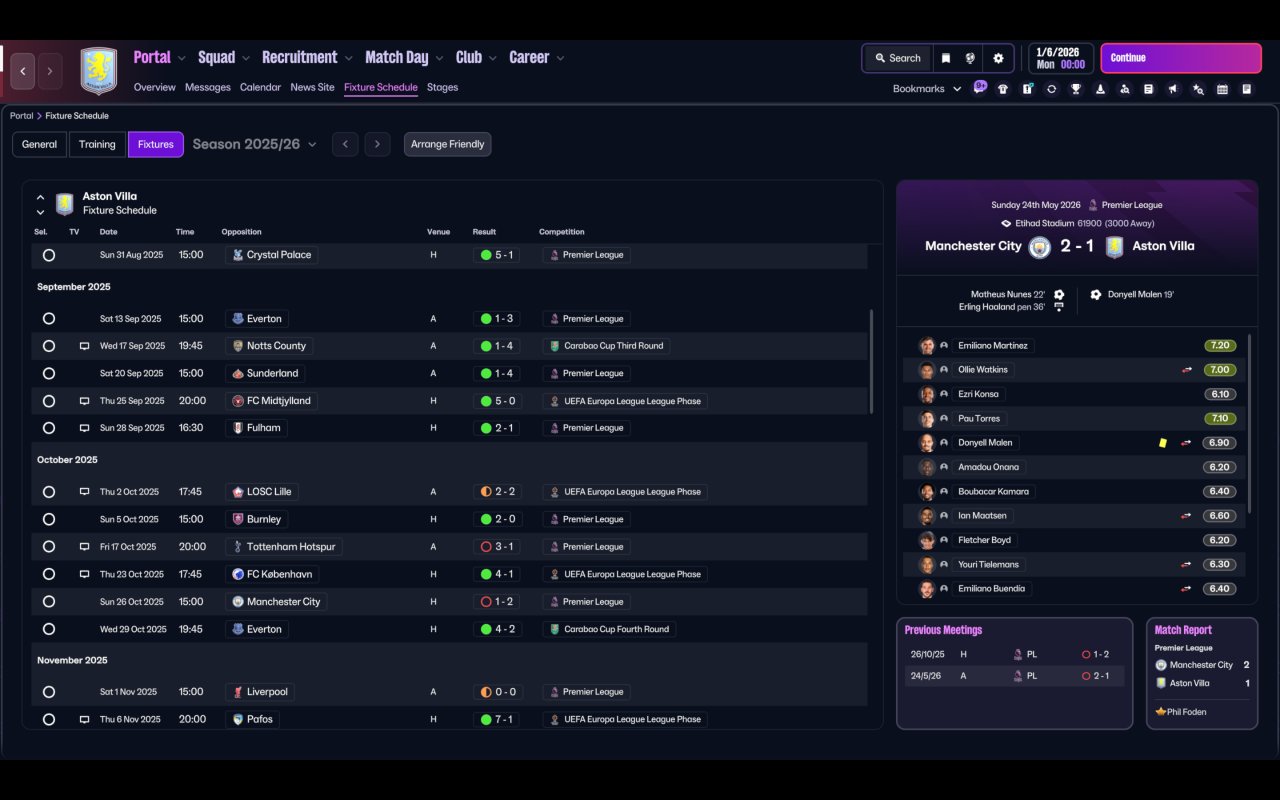The height and width of the screenshot is (800, 1280).
Task: Open the document report icon
Action: pyautogui.click(x=1149, y=89)
